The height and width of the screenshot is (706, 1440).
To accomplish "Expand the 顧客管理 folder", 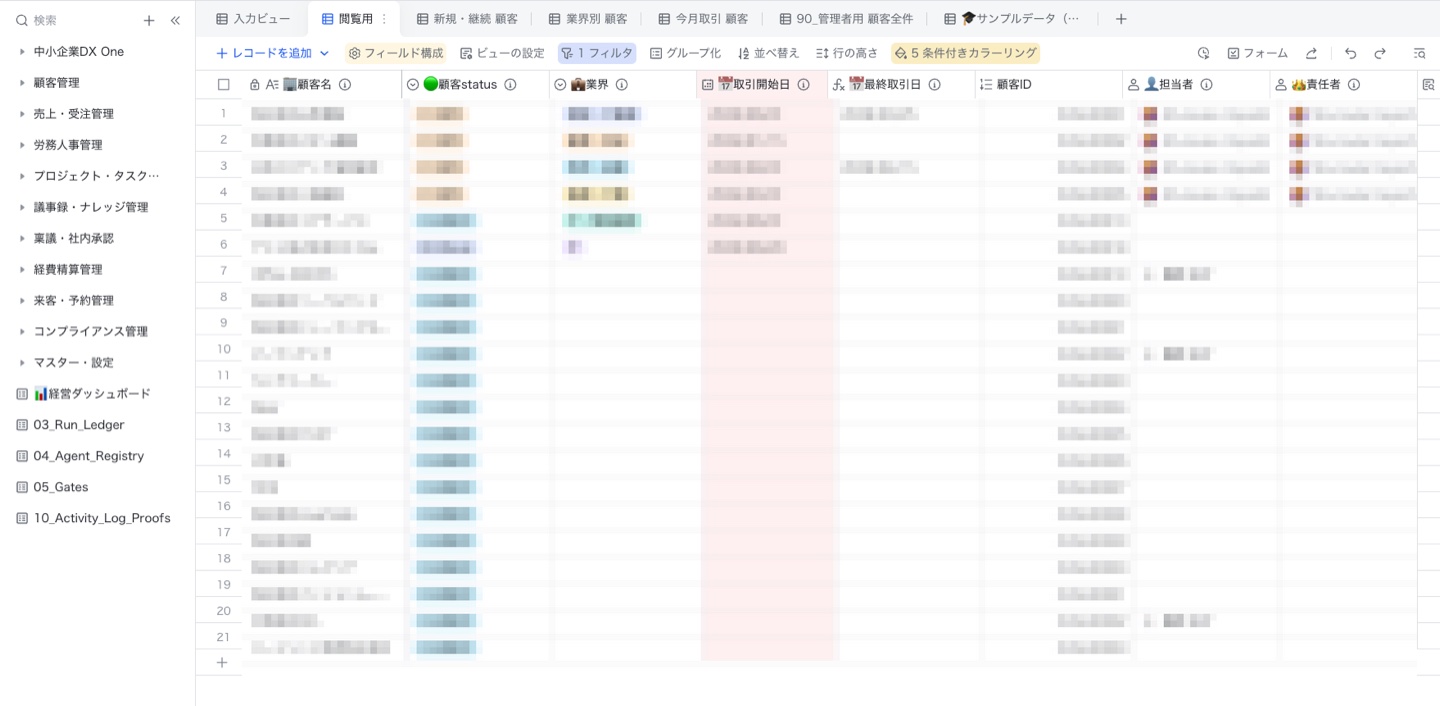I will tap(22, 83).
